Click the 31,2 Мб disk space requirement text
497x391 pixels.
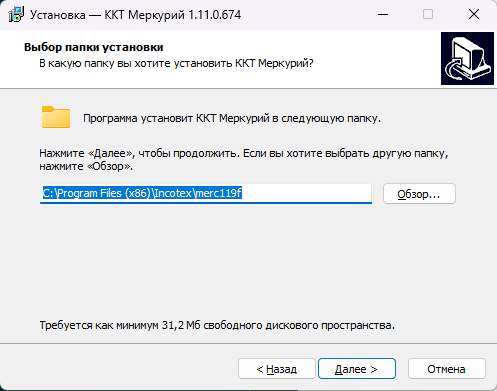(x=217, y=325)
